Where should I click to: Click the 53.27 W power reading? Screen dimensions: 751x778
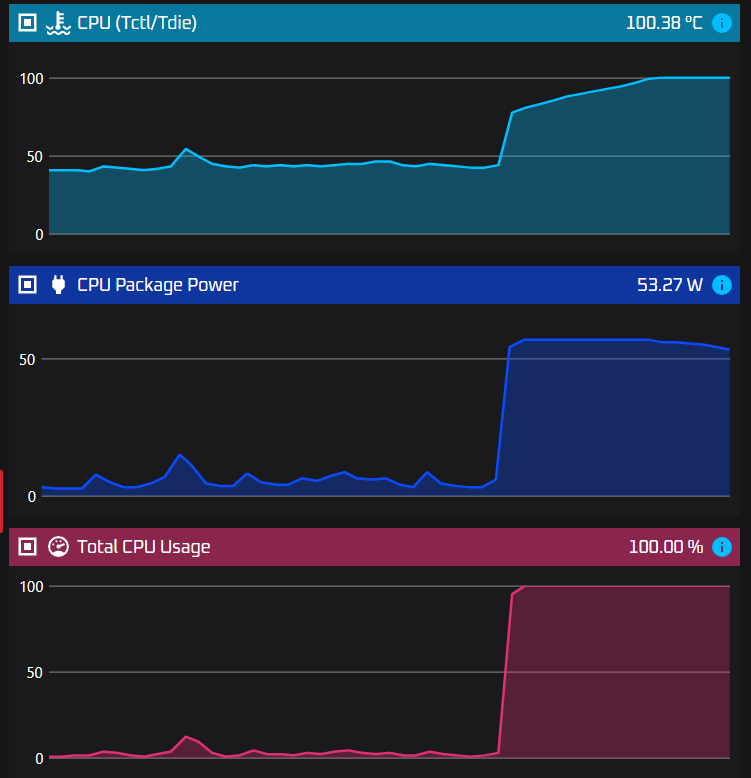[x=670, y=285]
